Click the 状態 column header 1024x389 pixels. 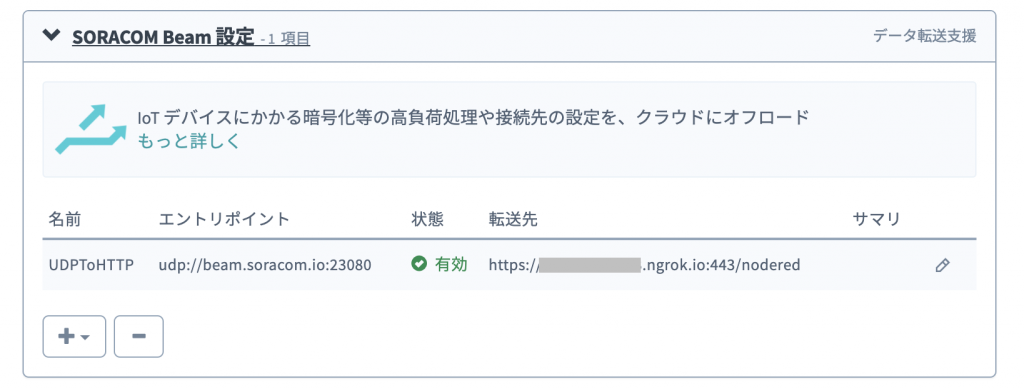428,219
